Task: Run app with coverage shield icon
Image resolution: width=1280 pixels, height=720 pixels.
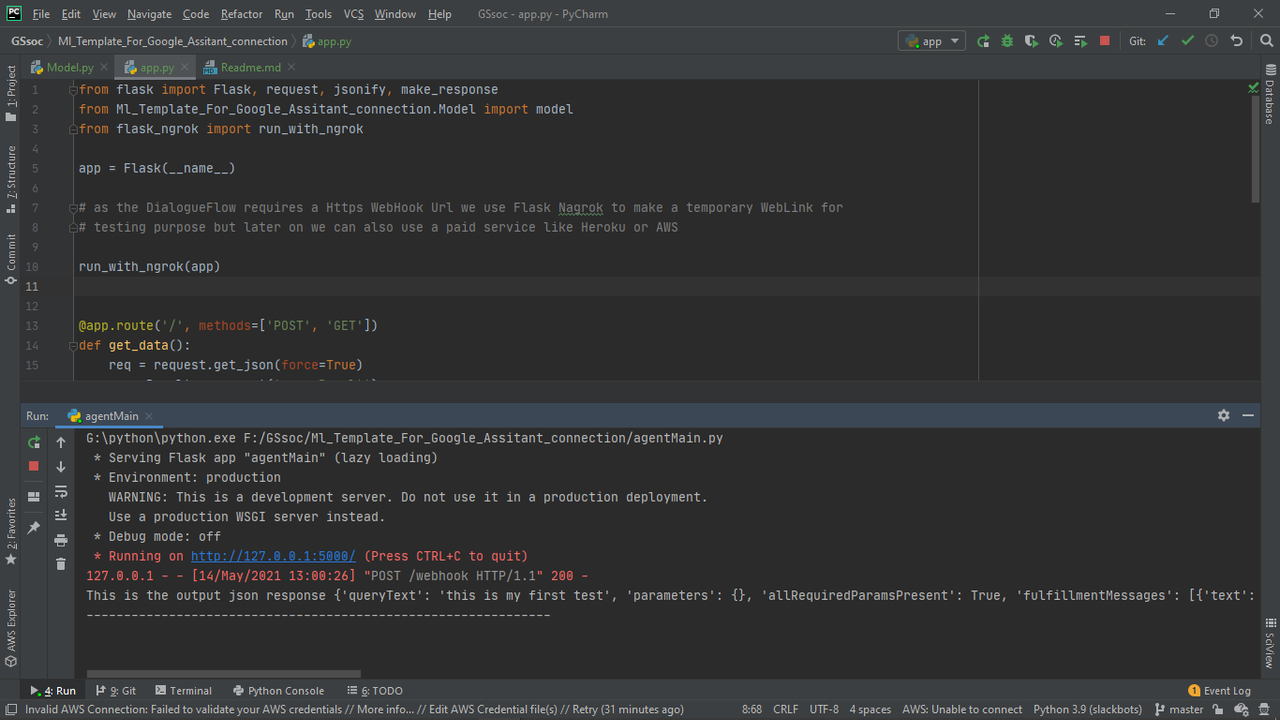Action: (x=1032, y=41)
